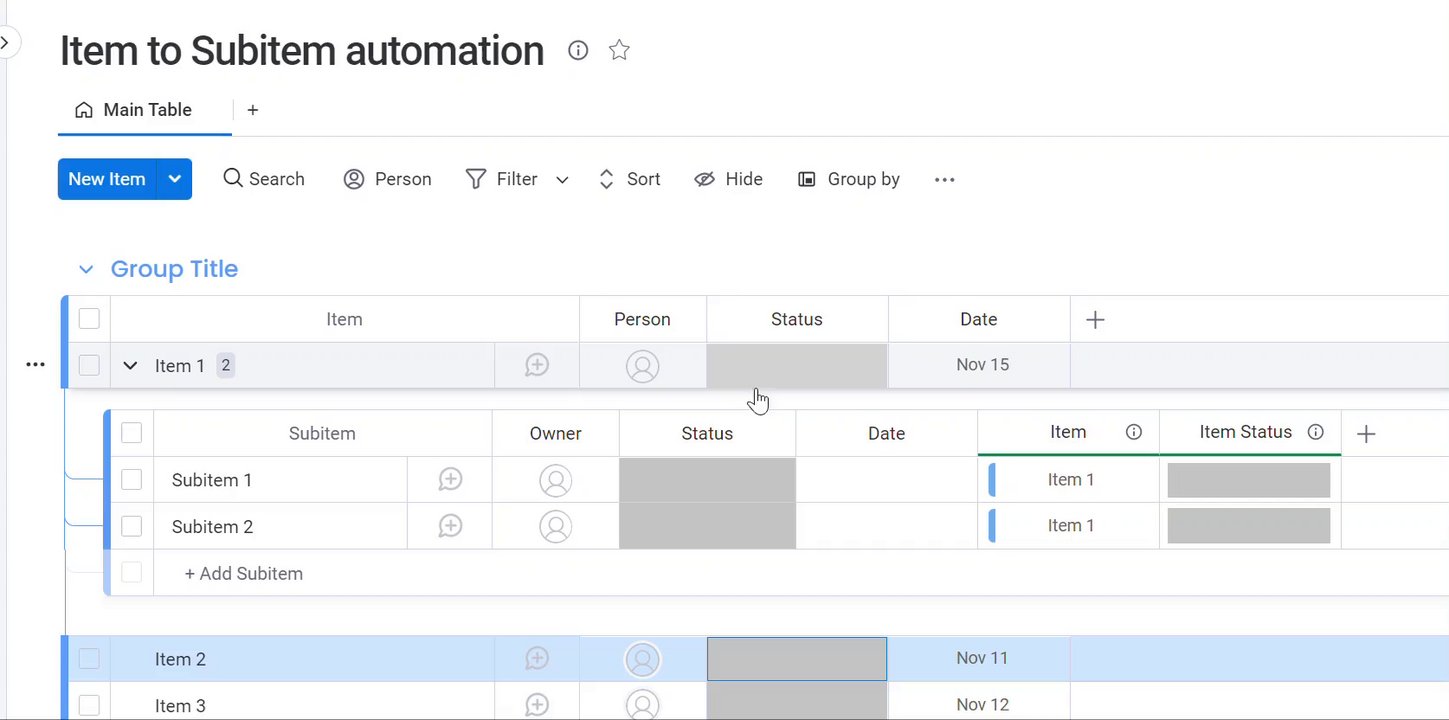This screenshot has width=1449, height=720.
Task: Check the Item 3 checkbox
Action: coord(89,705)
